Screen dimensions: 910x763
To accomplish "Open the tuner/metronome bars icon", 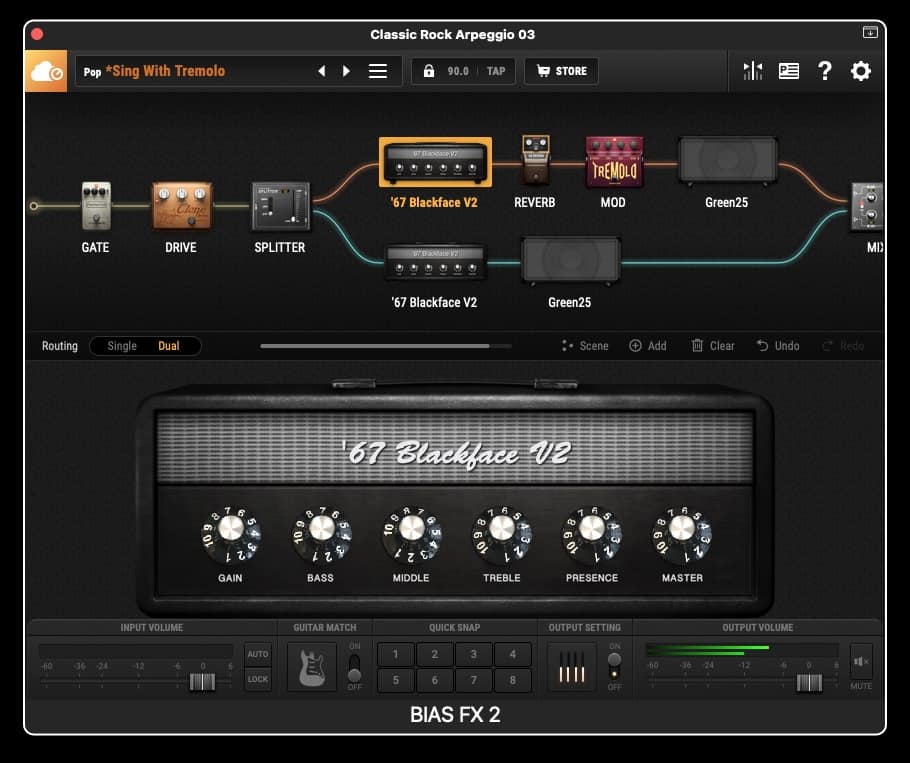I will pos(753,71).
